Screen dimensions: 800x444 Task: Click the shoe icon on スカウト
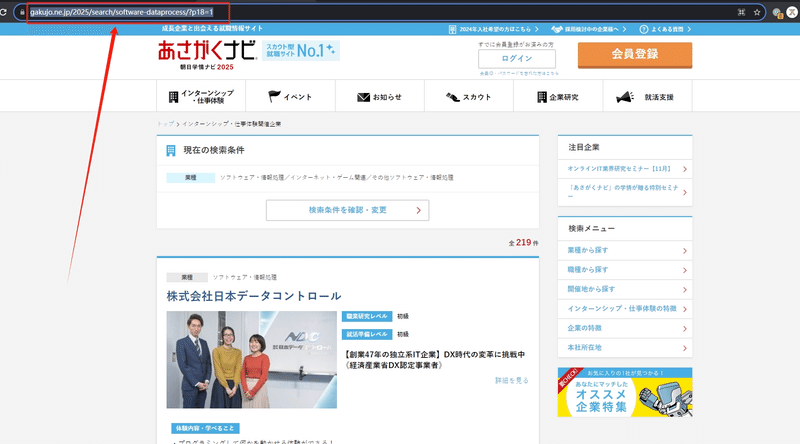click(453, 97)
